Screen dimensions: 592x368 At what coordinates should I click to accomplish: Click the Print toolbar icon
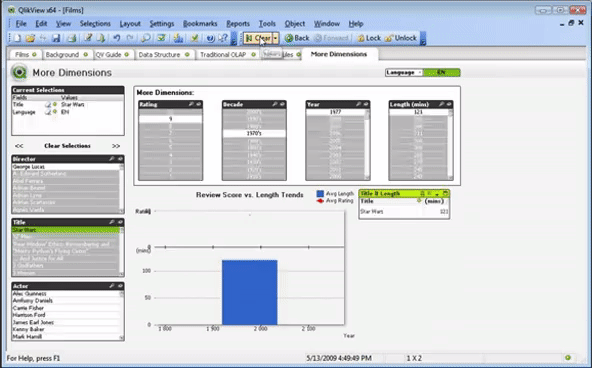[x=72, y=38]
